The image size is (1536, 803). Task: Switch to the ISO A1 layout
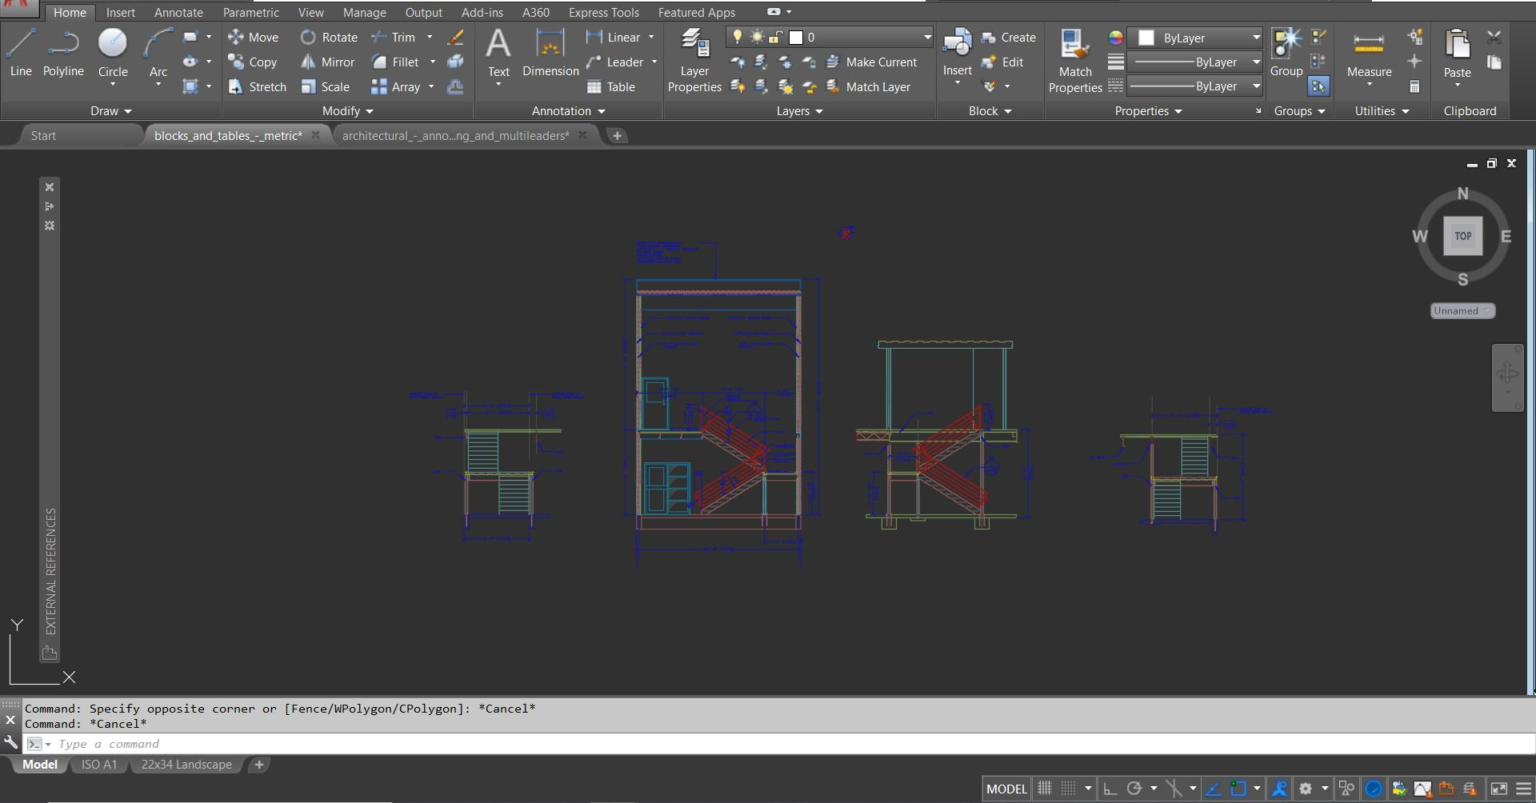pyautogui.click(x=99, y=764)
